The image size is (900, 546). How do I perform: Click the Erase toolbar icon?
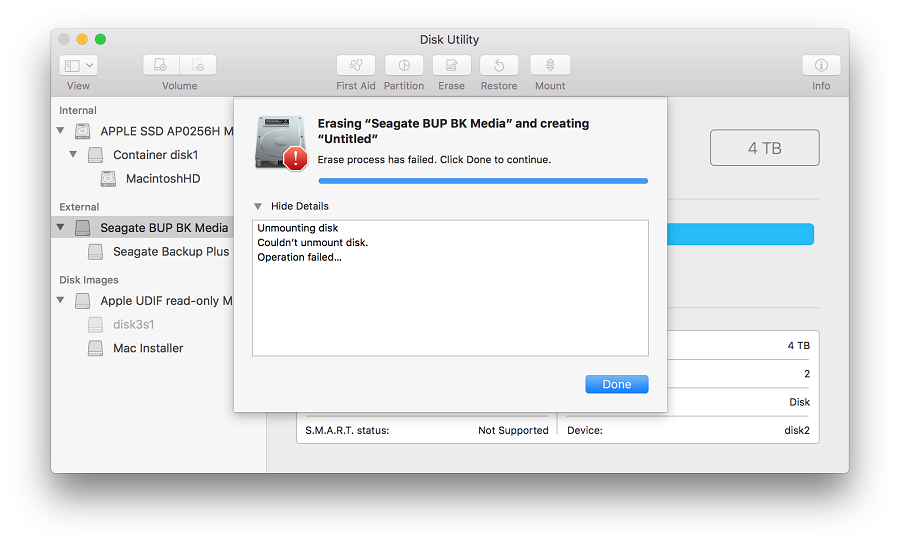452,65
